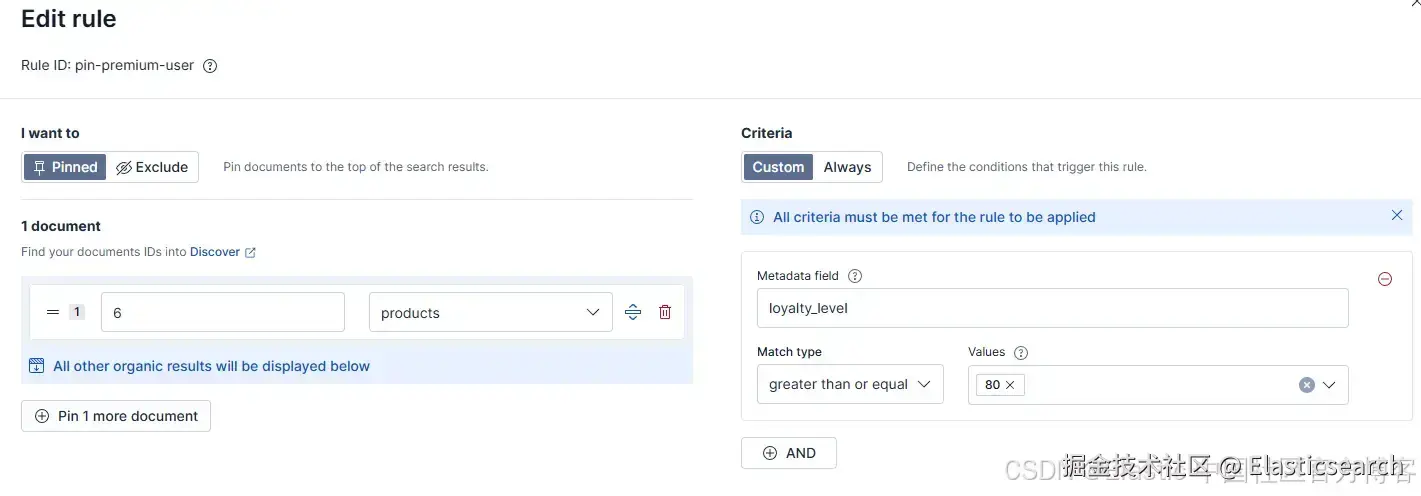The image size is (1421, 496).
Task: Choose Always criteria mode
Action: [847, 167]
